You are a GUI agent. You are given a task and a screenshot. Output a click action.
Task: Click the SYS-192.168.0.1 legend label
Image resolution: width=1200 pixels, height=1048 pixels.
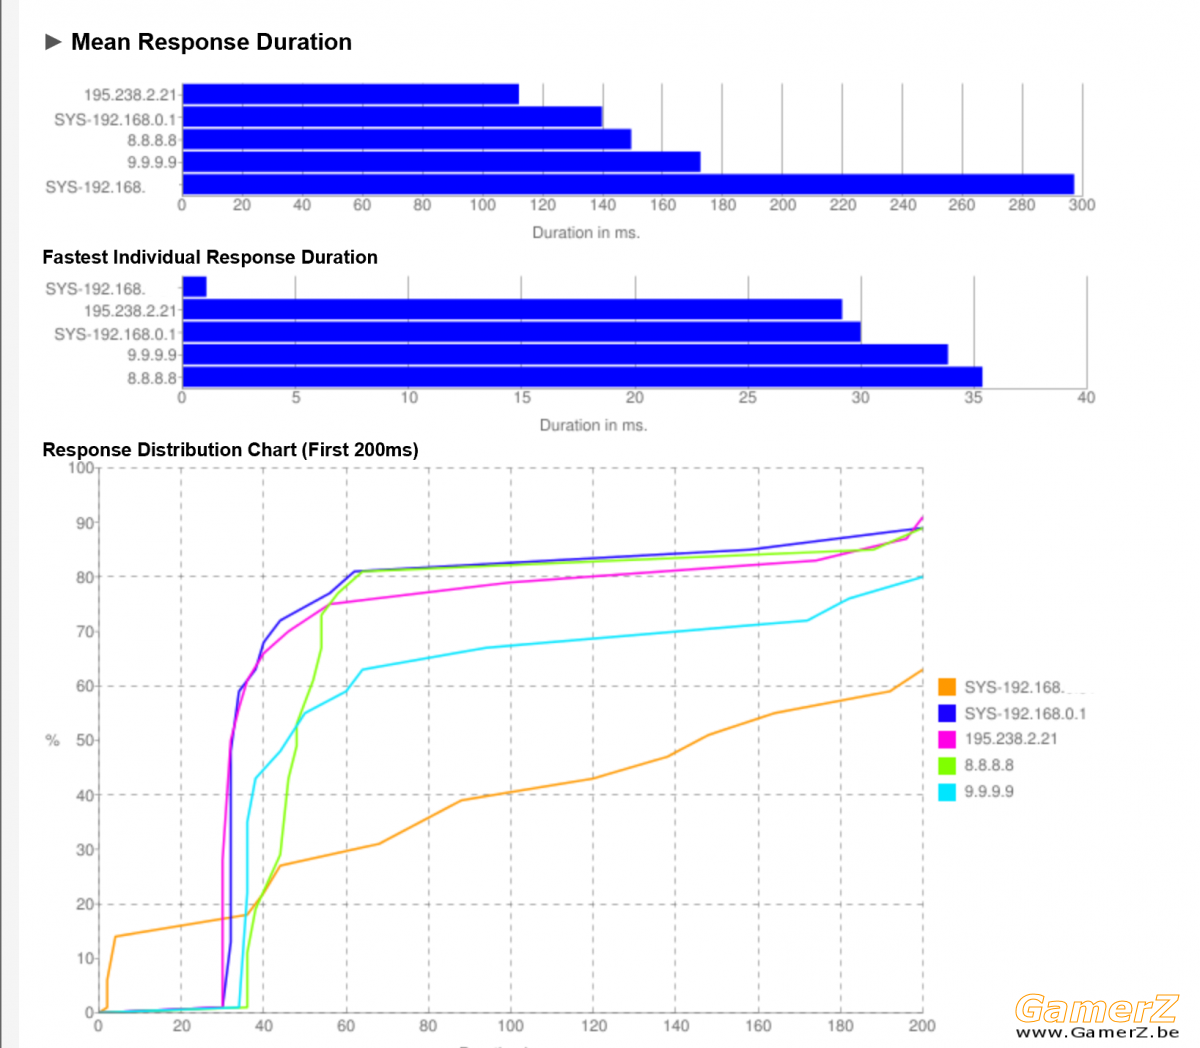(x=1025, y=713)
